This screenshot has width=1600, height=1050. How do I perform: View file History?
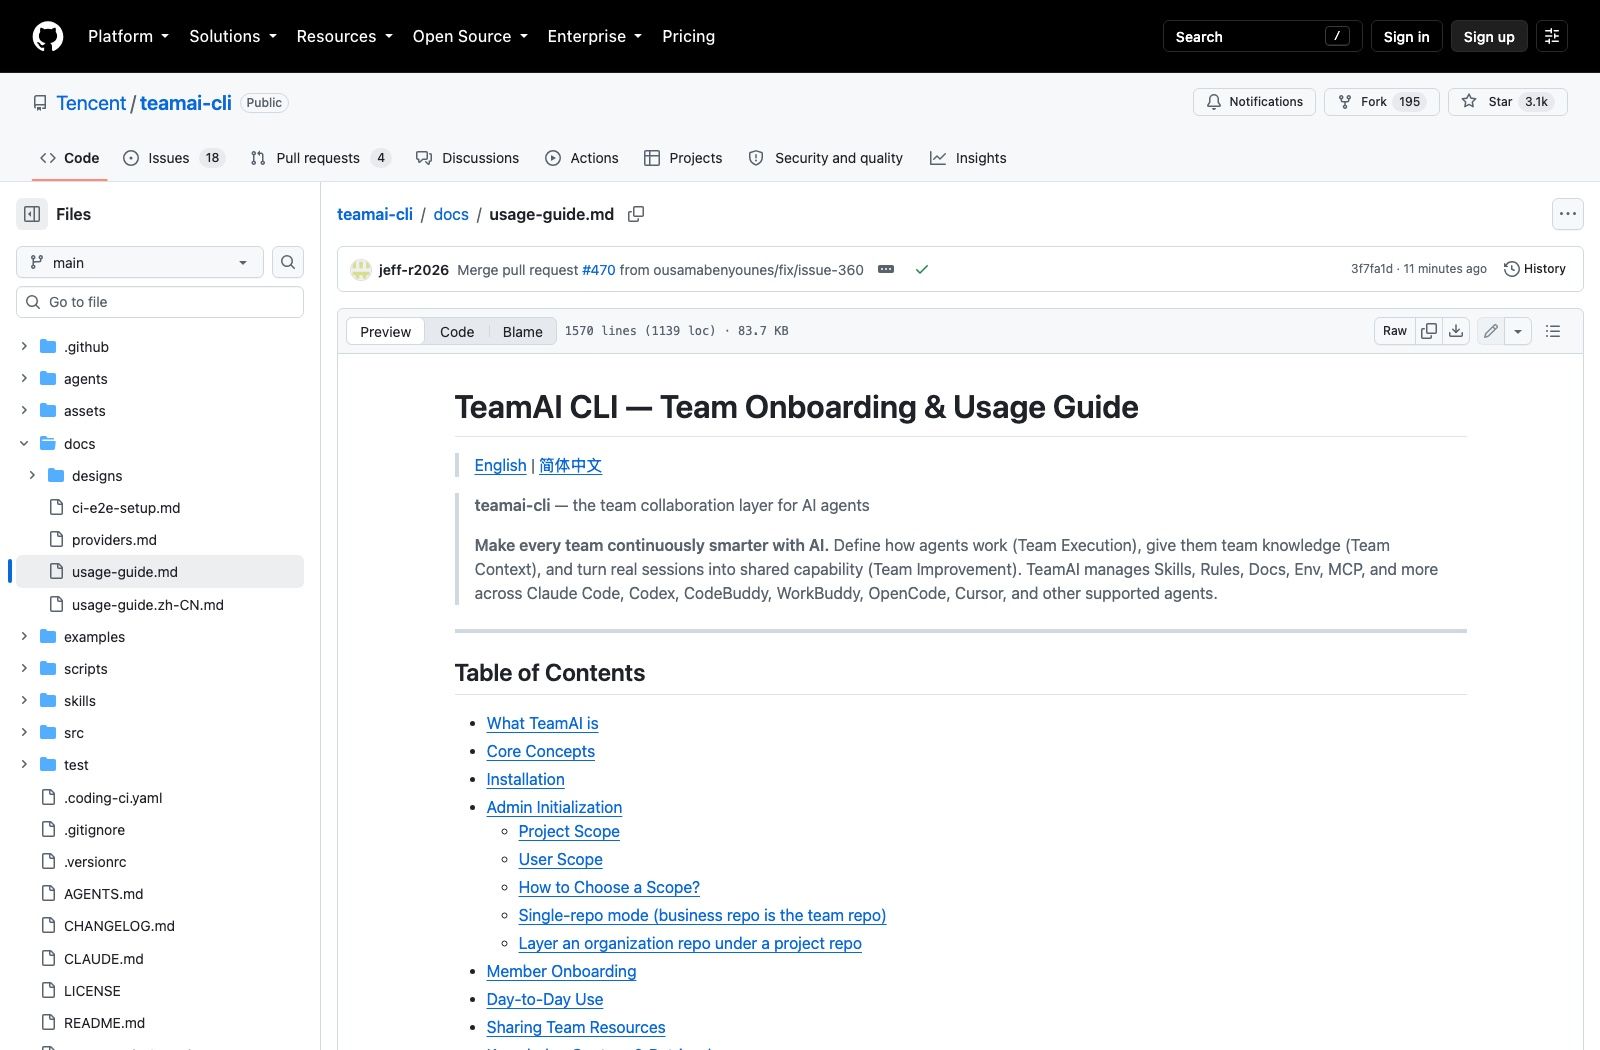coord(1535,269)
